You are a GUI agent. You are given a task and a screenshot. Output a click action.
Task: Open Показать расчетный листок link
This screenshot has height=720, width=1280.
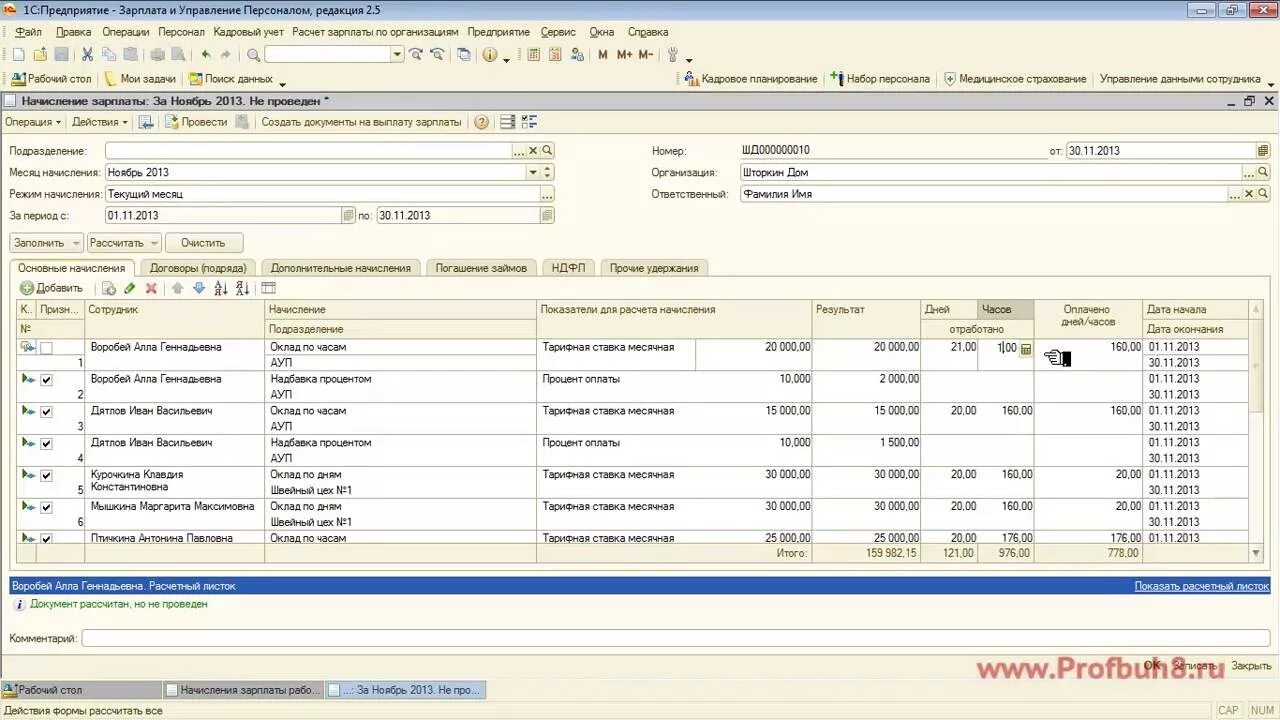click(x=1202, y=586)
